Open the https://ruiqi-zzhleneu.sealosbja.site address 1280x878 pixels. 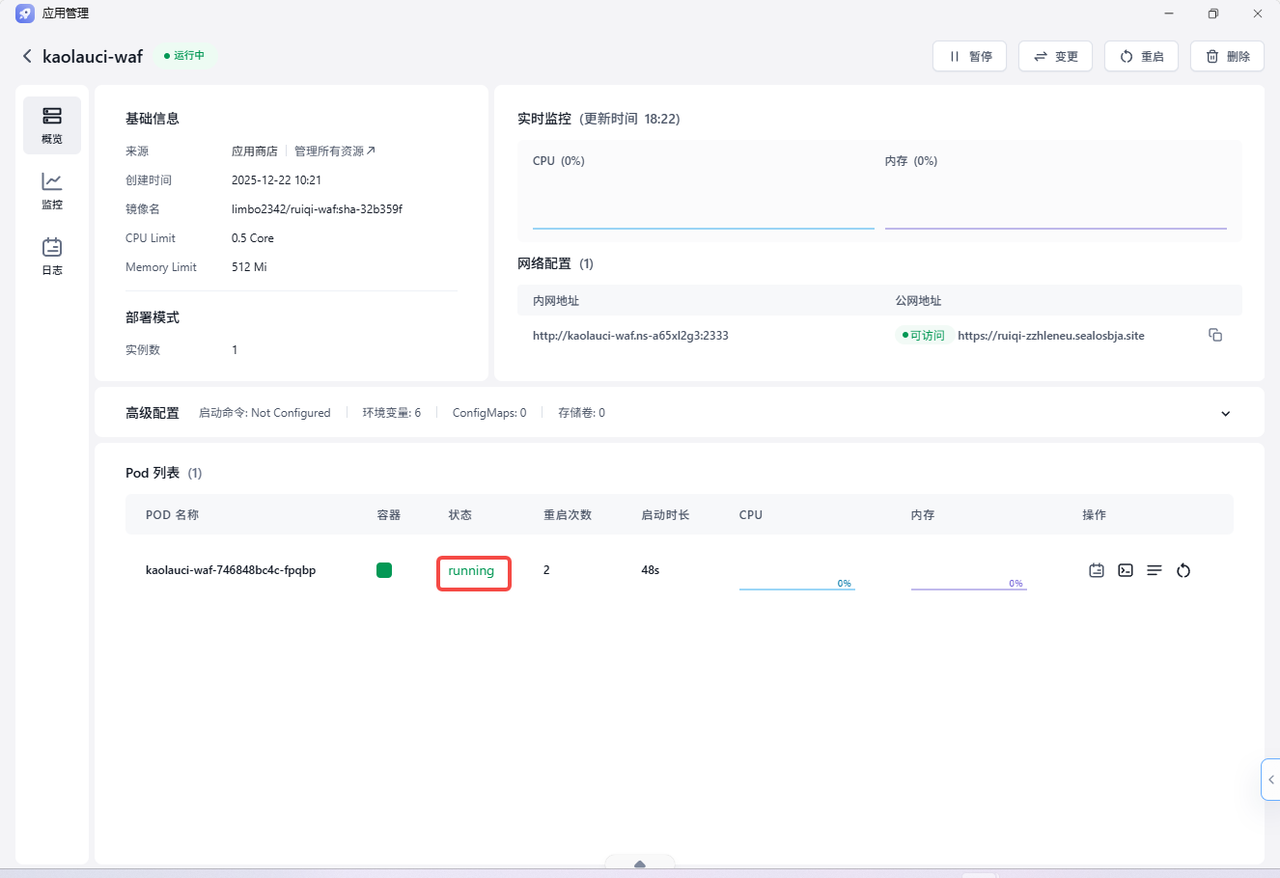(1051, 336)
